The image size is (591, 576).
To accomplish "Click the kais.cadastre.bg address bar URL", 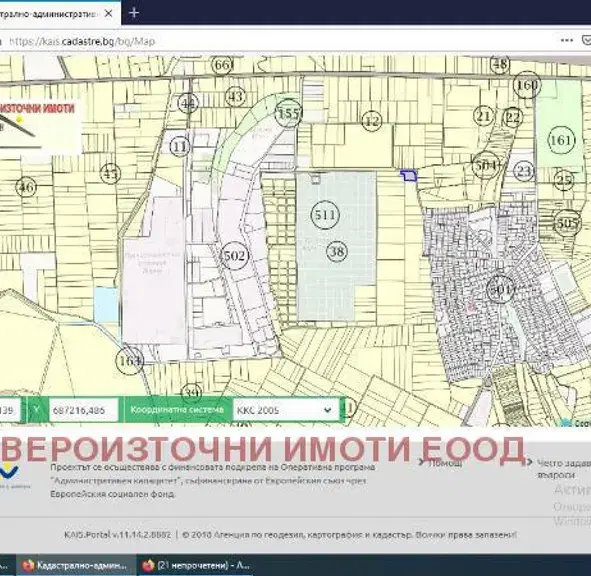I will click(x=83, y=41).
